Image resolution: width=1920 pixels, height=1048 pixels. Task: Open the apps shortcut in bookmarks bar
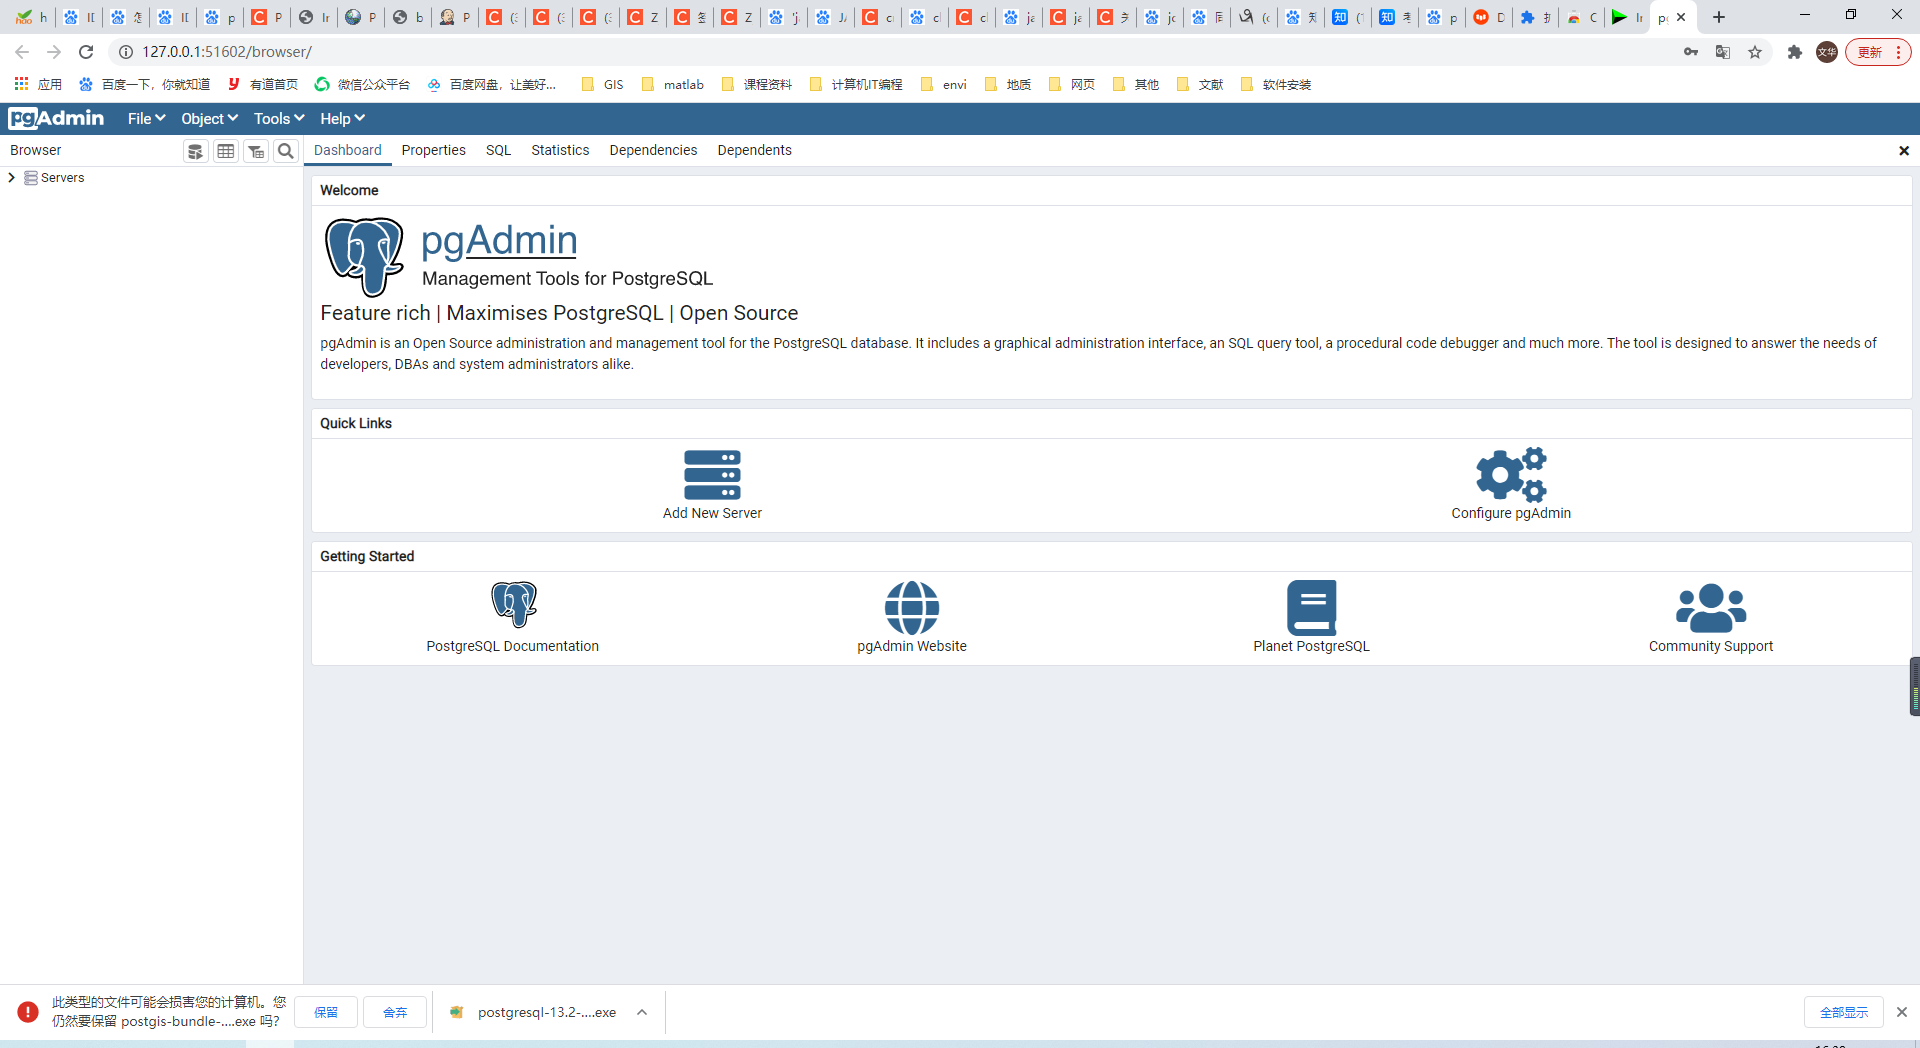(x=38, y=85)
